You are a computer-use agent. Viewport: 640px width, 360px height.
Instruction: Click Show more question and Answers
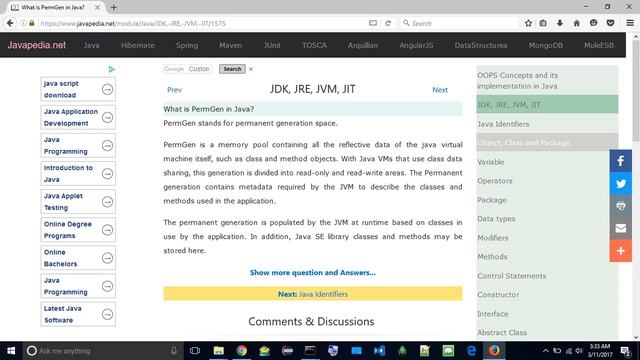coord(313,273)
